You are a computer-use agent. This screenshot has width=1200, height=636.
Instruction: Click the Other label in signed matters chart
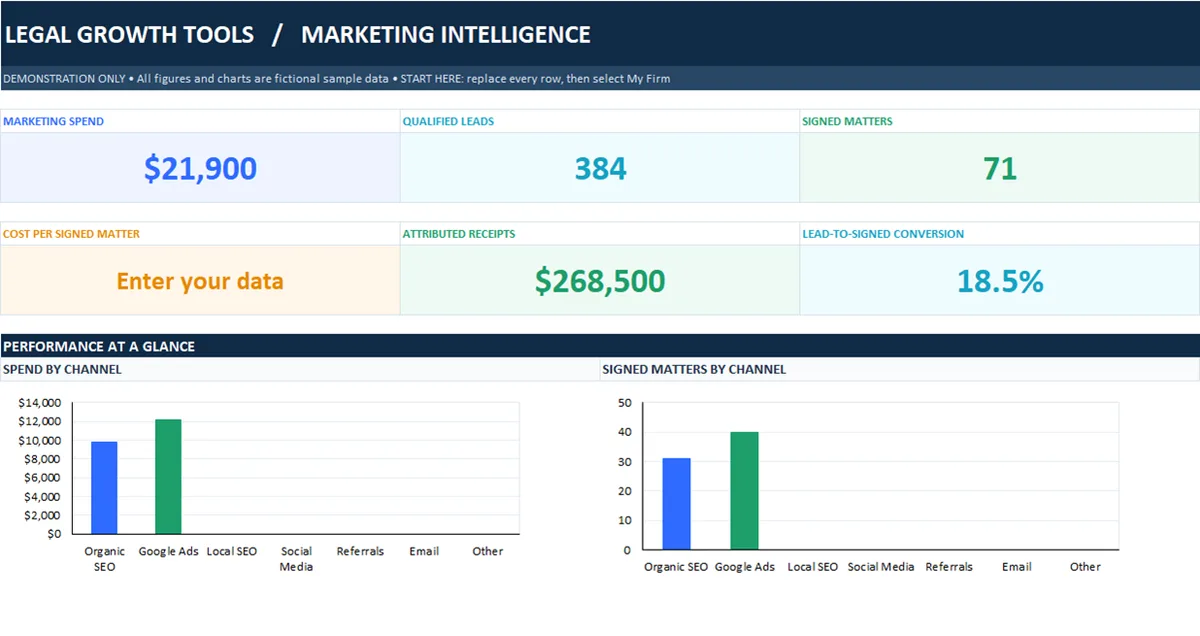[1085, 567]
